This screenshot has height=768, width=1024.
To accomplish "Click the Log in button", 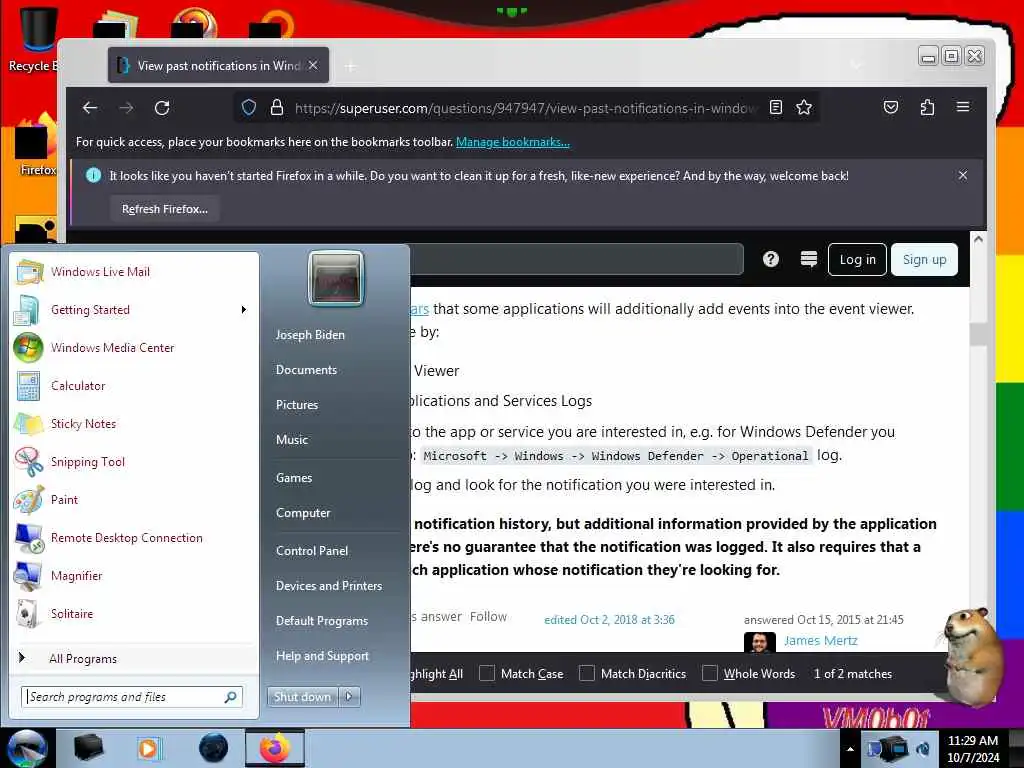I will pos(857,259).
